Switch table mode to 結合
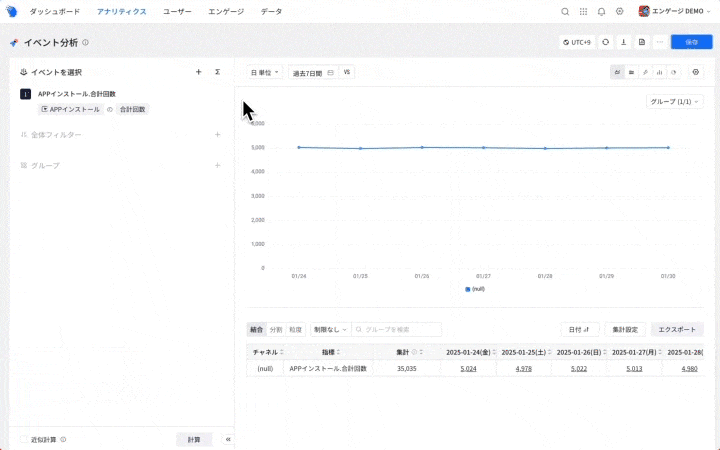 pos(257,330)
